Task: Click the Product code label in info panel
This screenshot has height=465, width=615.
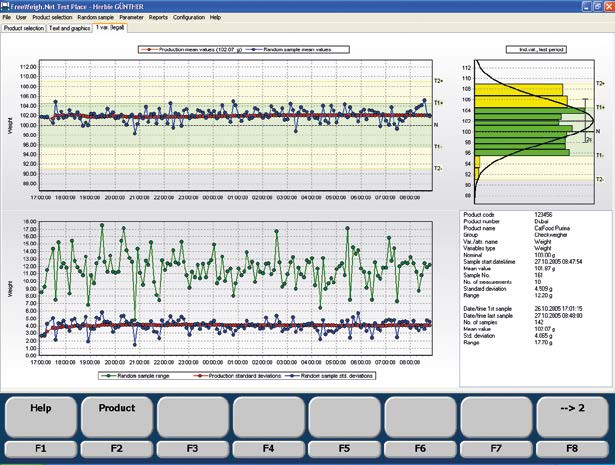Action: coord(479,215)
